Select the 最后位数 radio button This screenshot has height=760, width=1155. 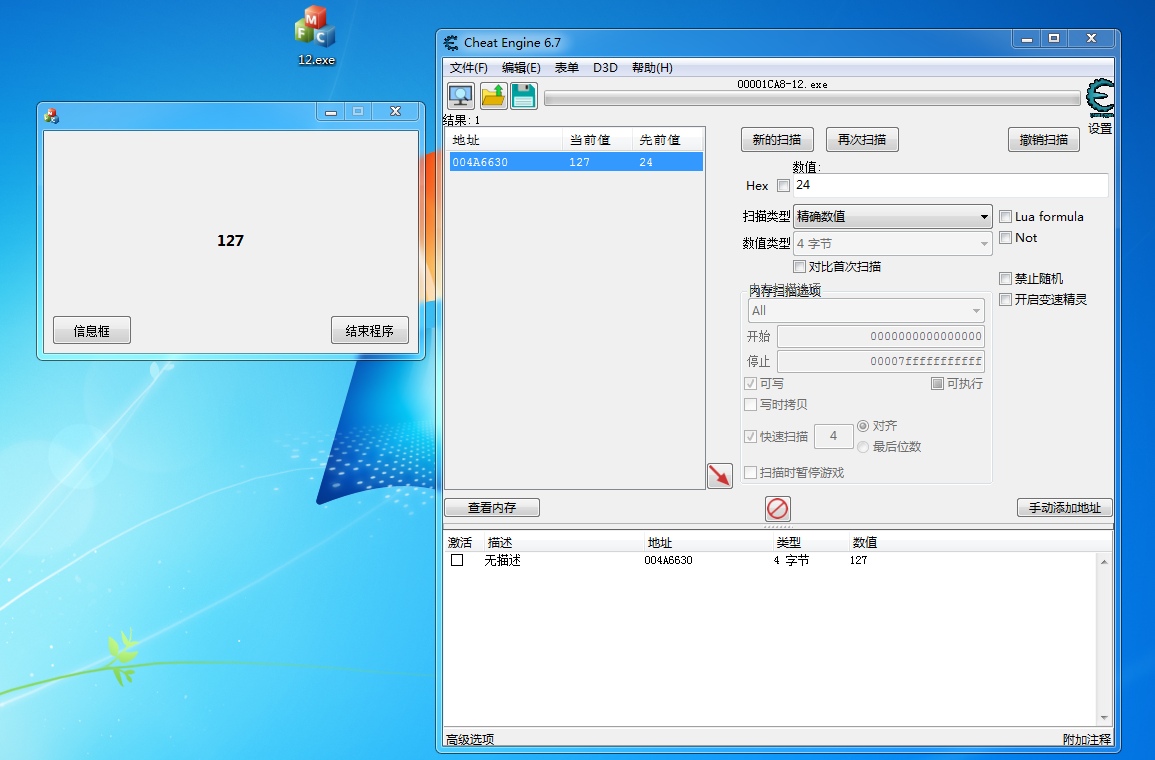[x=863, y=446]
